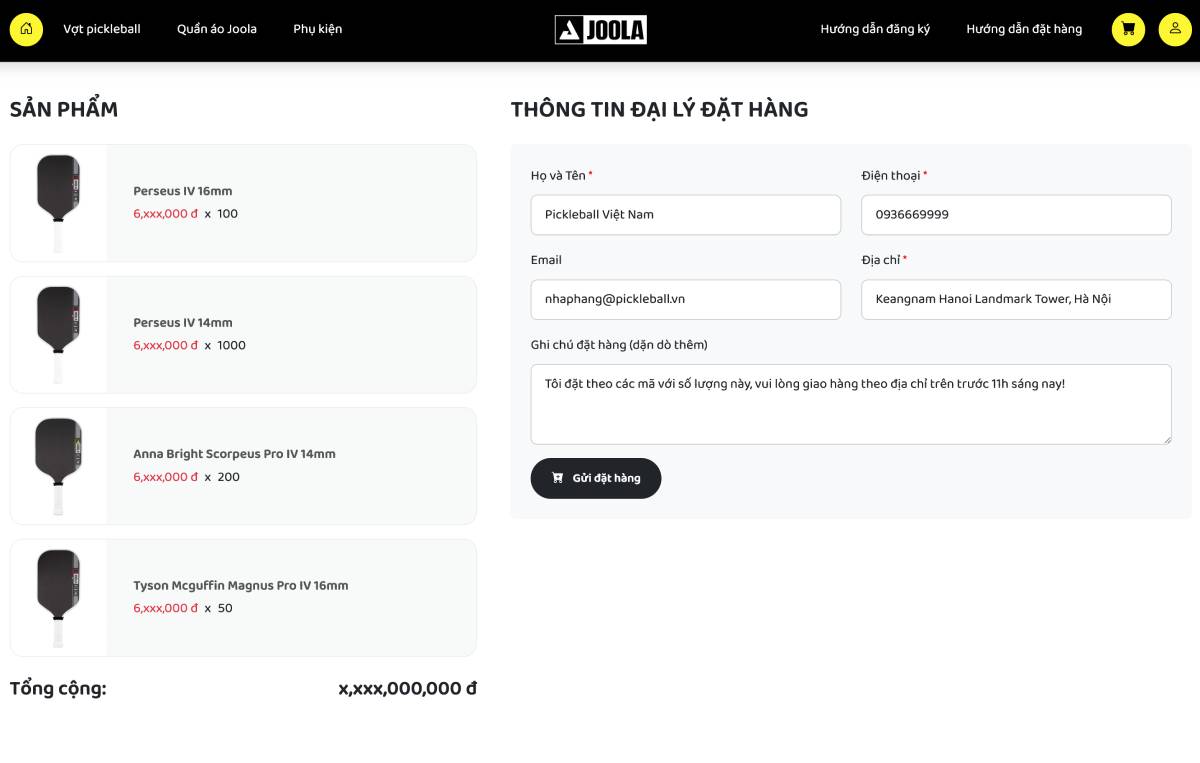Open the Phụ kiện menu

click(x=318, y=29)
